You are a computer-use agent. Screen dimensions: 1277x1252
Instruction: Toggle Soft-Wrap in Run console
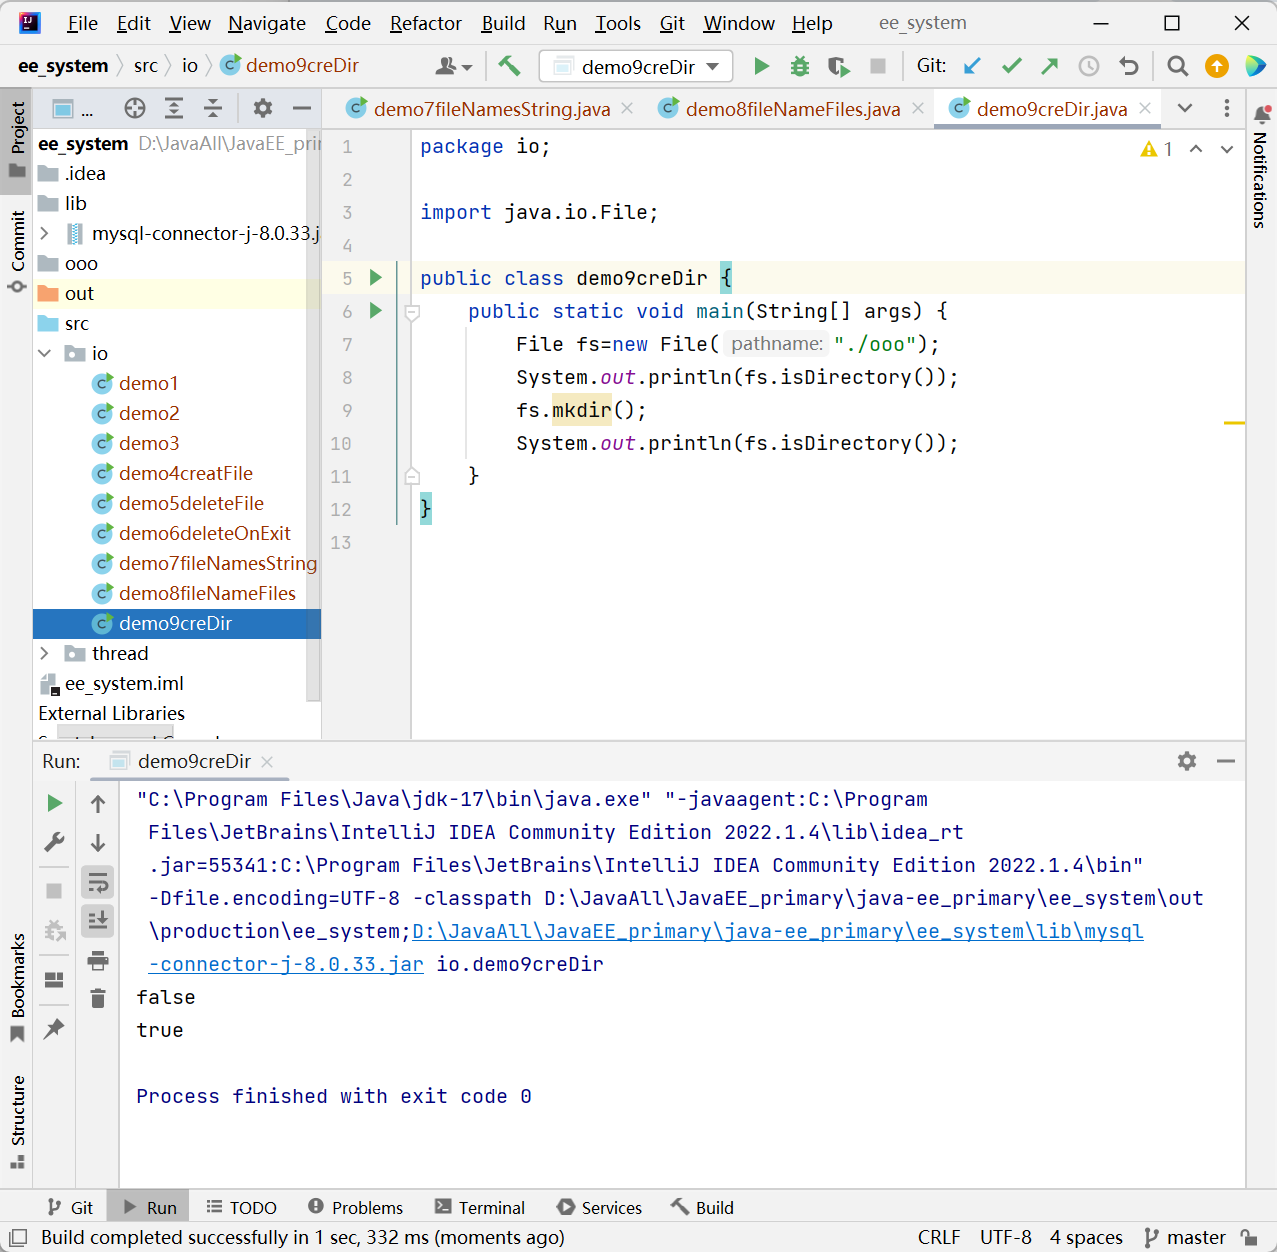coord(98,882)
